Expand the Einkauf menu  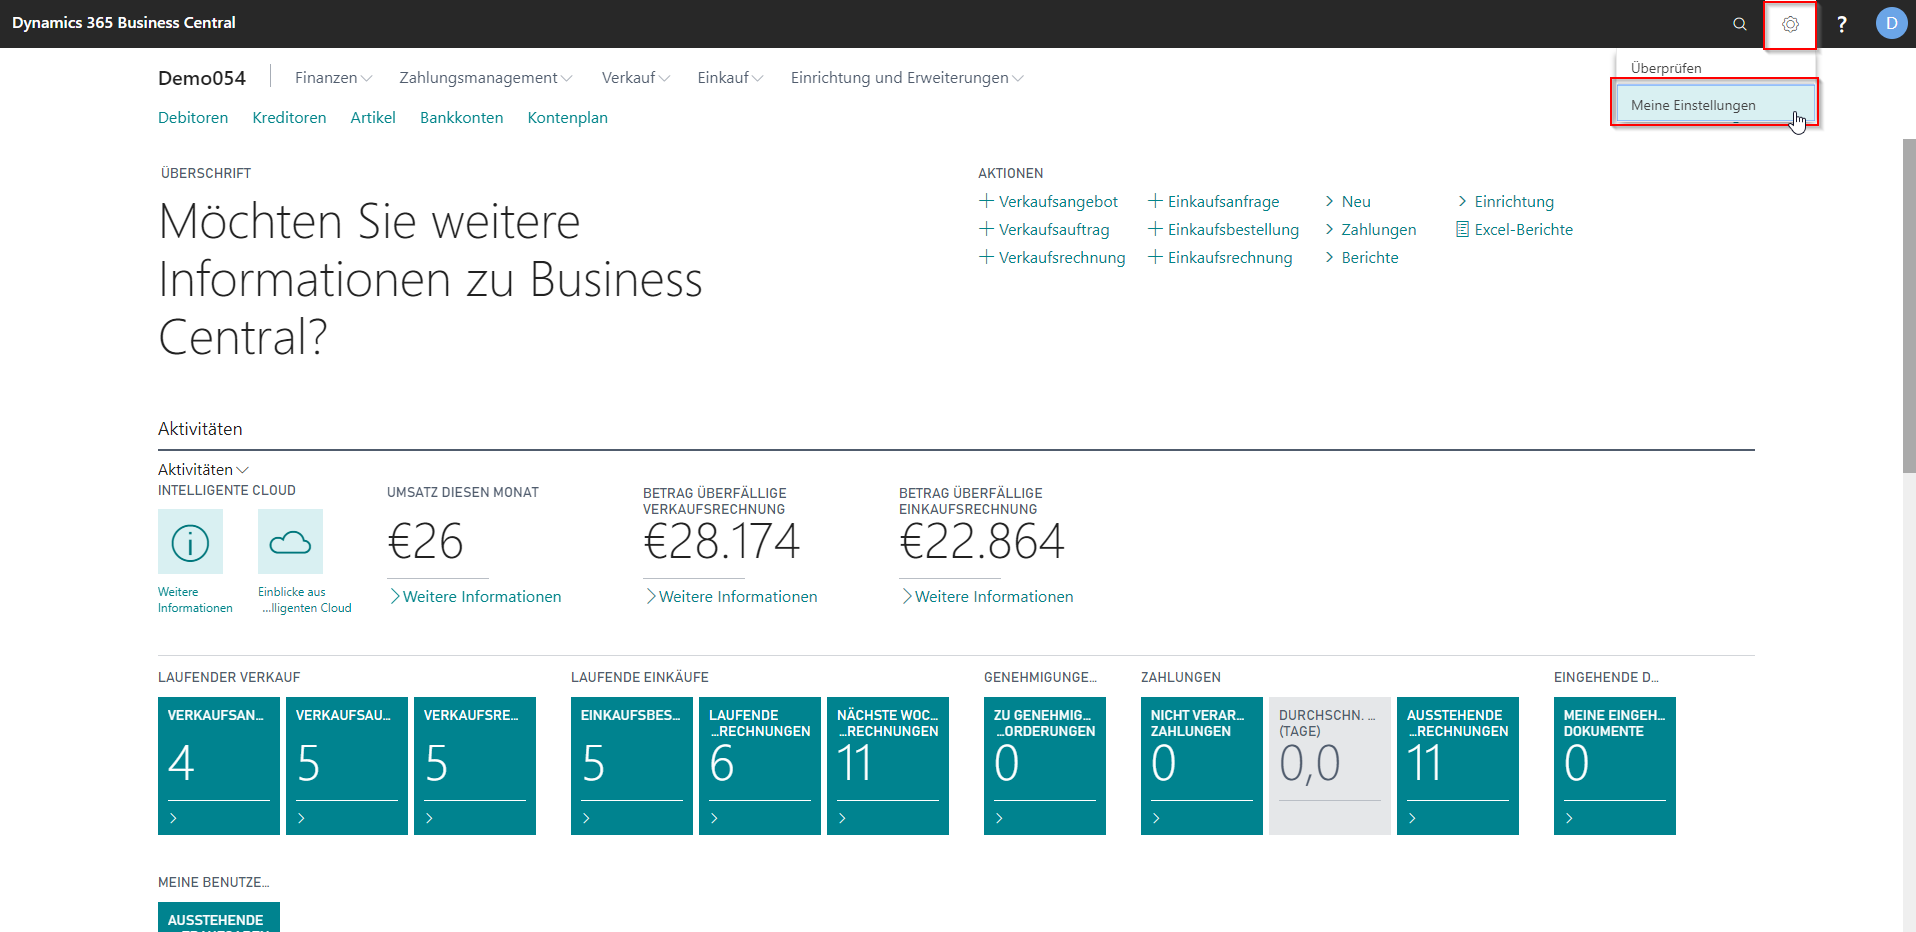[730, 77]
